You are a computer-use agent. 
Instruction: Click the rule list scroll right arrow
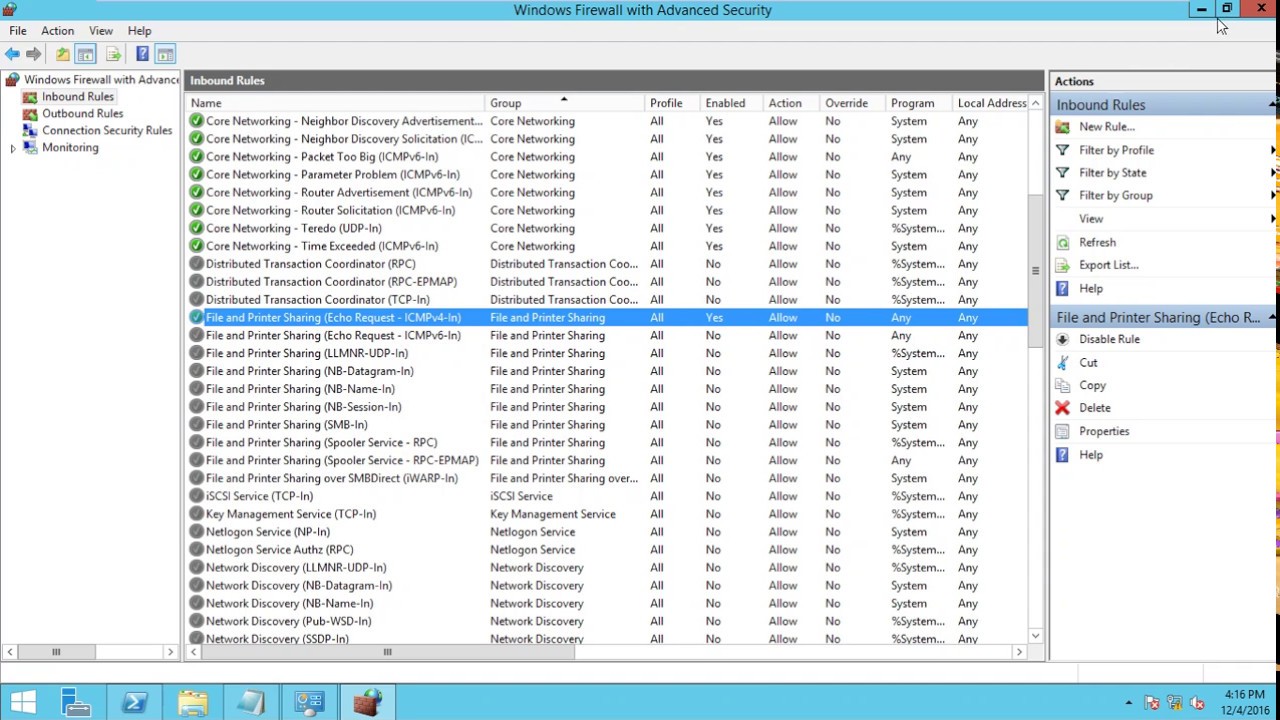1019,652
